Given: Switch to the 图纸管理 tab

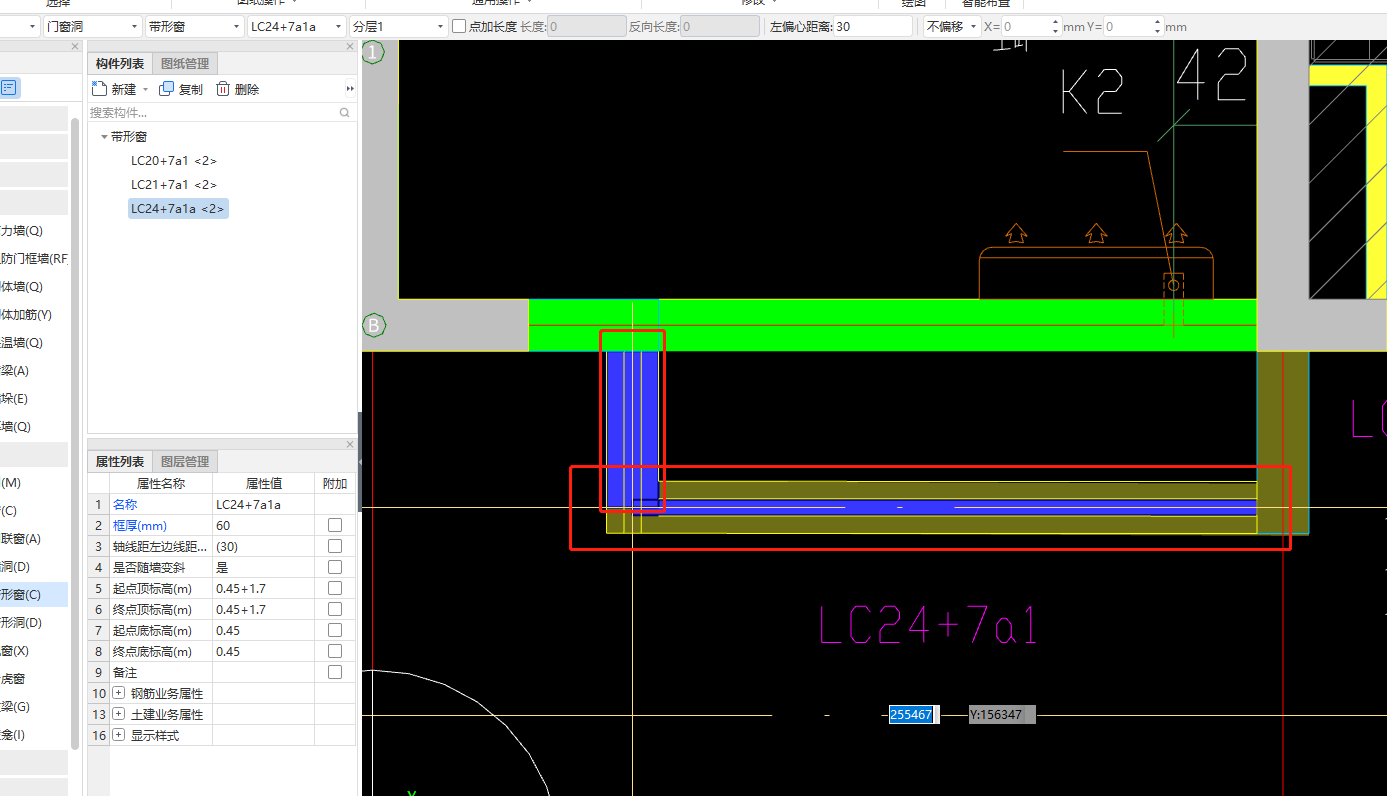Looking at the screenshot, I should pos(185,64).
